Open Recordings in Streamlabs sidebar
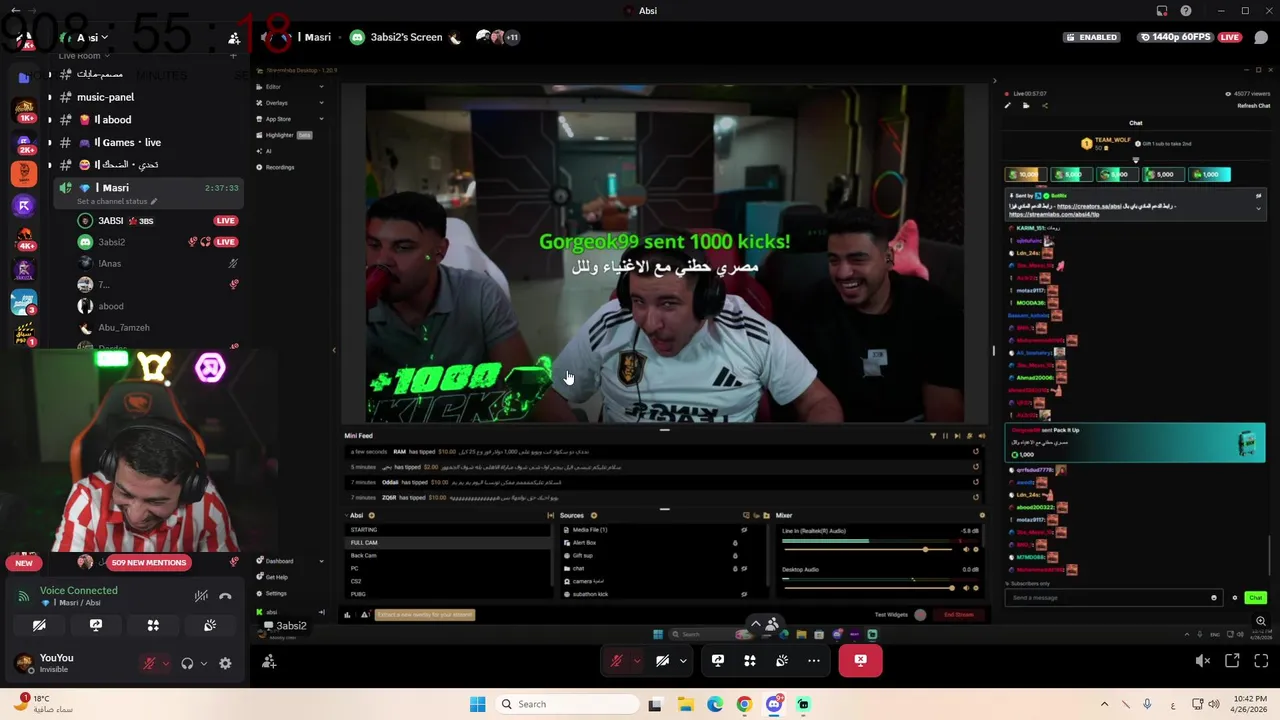1280x720 pixels. click(276, 167)
